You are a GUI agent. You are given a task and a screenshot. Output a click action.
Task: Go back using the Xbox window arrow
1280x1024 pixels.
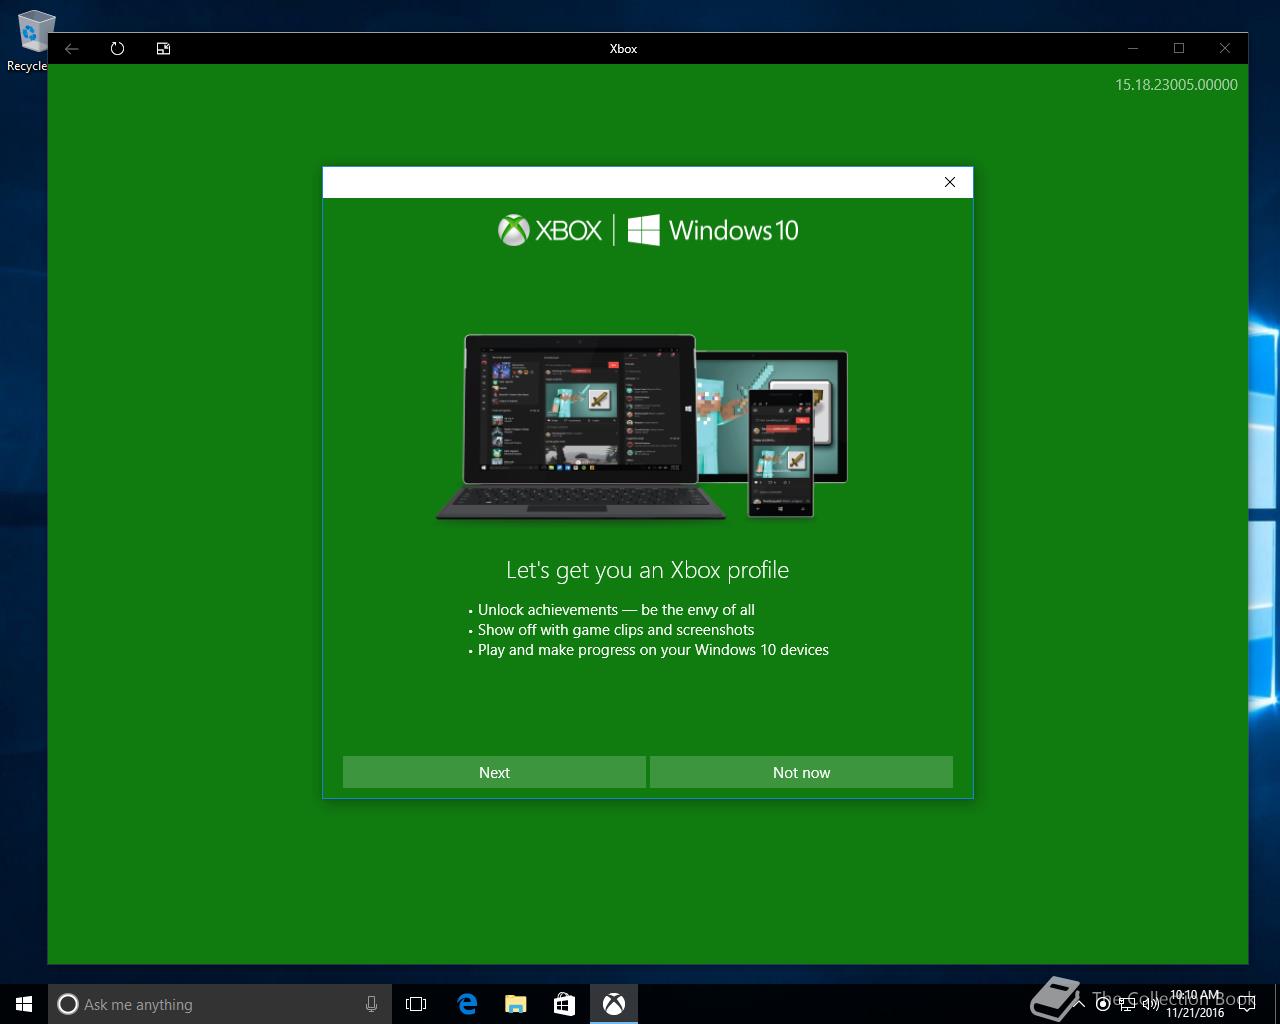click(72, 48)
